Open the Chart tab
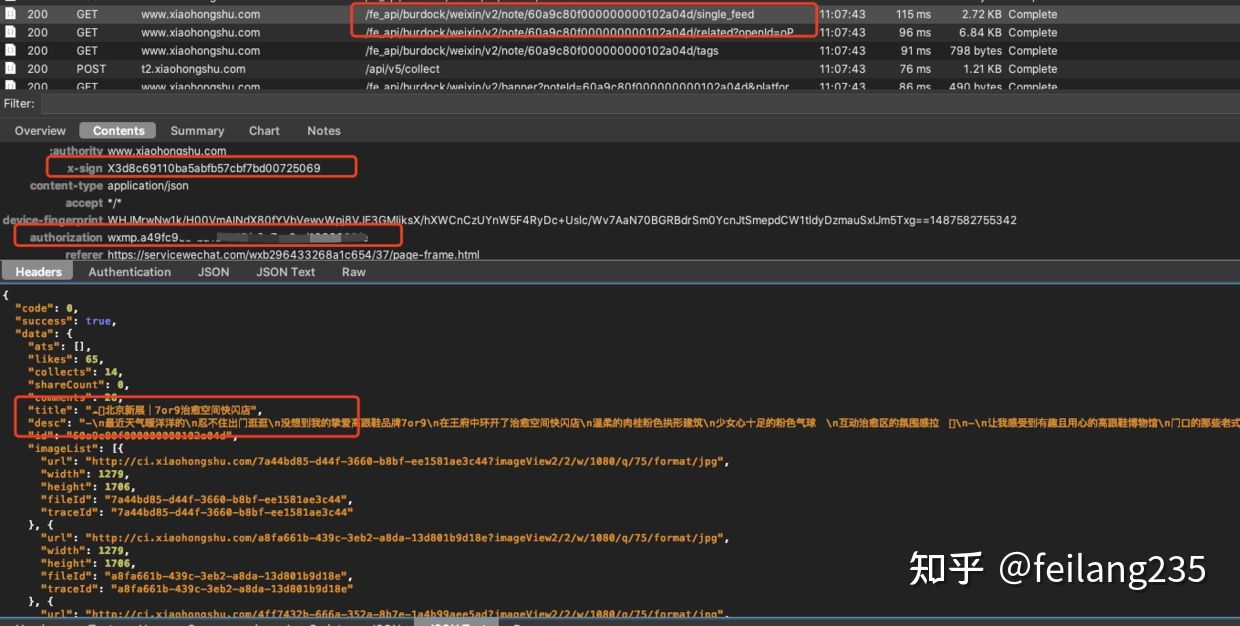The width and height of the screenshot is (1240, 626). point(264,131)
